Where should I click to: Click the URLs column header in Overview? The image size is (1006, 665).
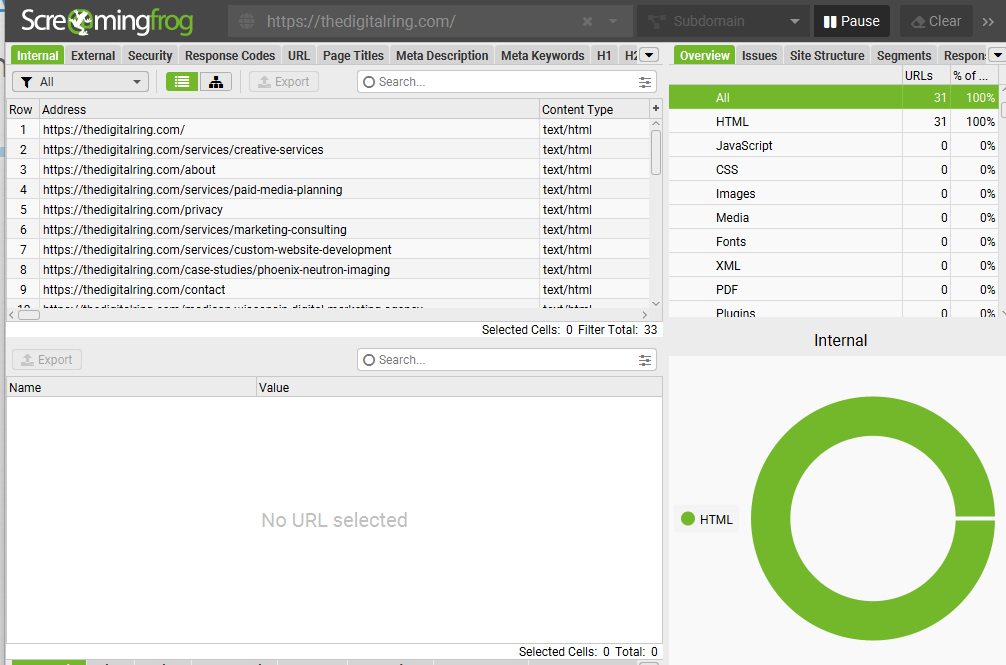pyautogui.click(x=926, y=76)
